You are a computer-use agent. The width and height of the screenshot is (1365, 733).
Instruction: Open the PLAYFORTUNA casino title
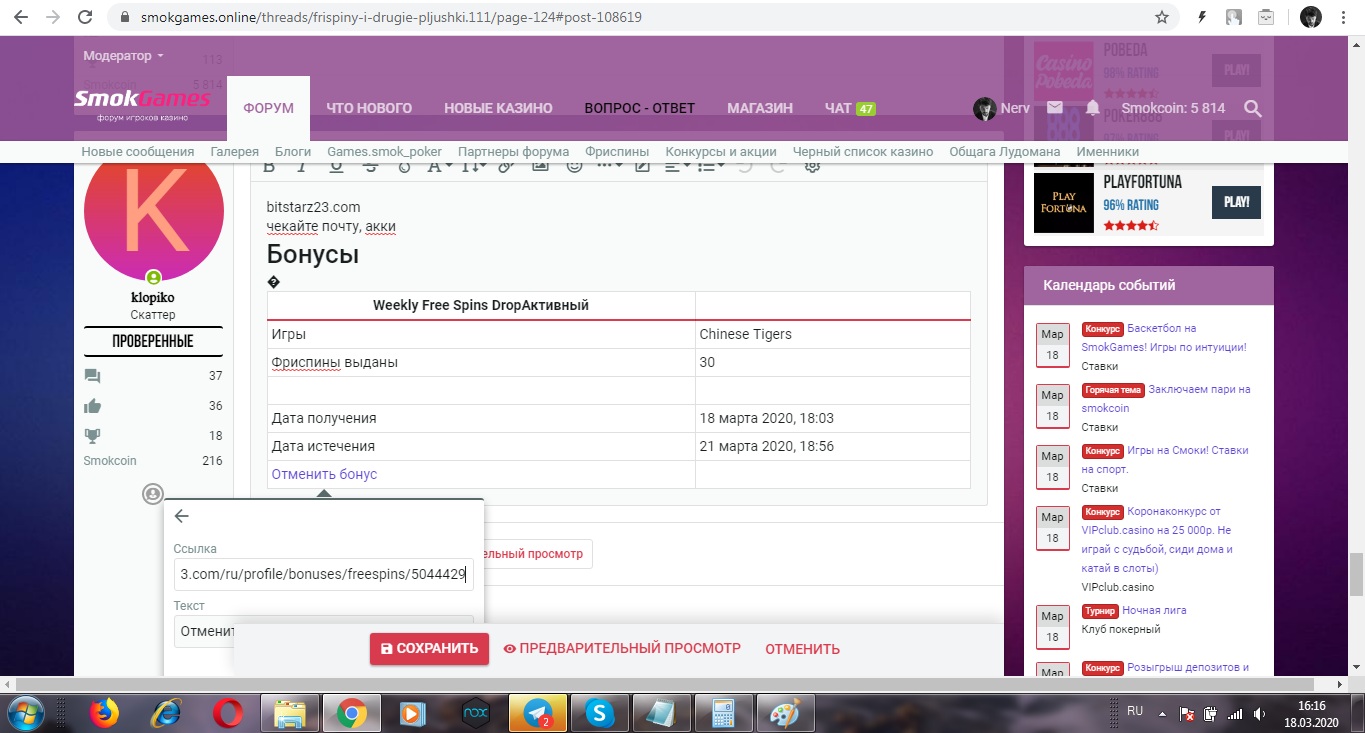(x=1142, y=182)
